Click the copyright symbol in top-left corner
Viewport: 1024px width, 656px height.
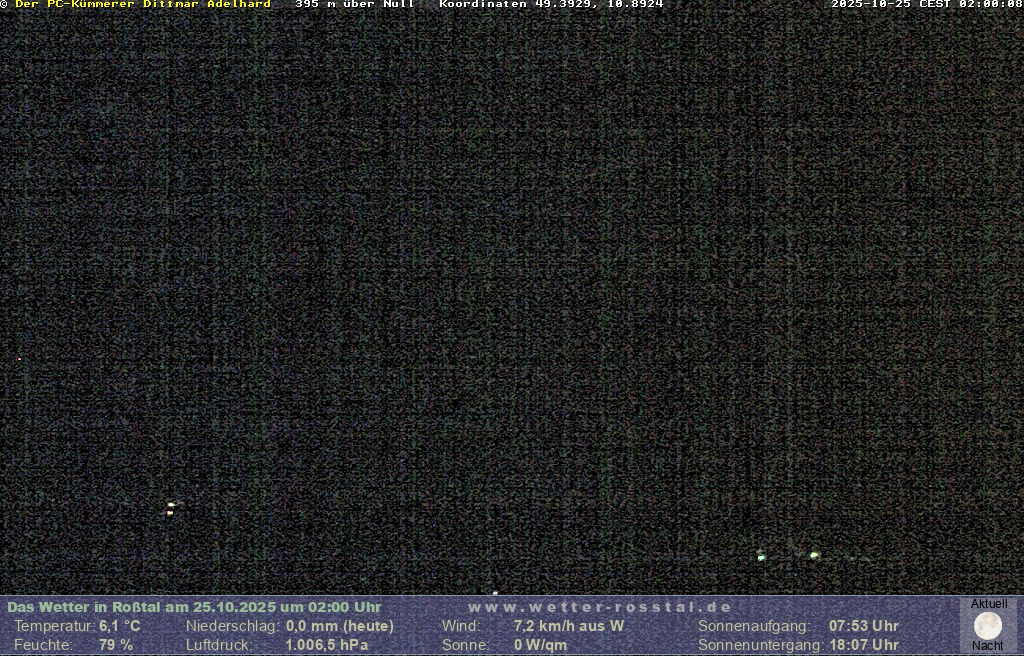(5, 5)
